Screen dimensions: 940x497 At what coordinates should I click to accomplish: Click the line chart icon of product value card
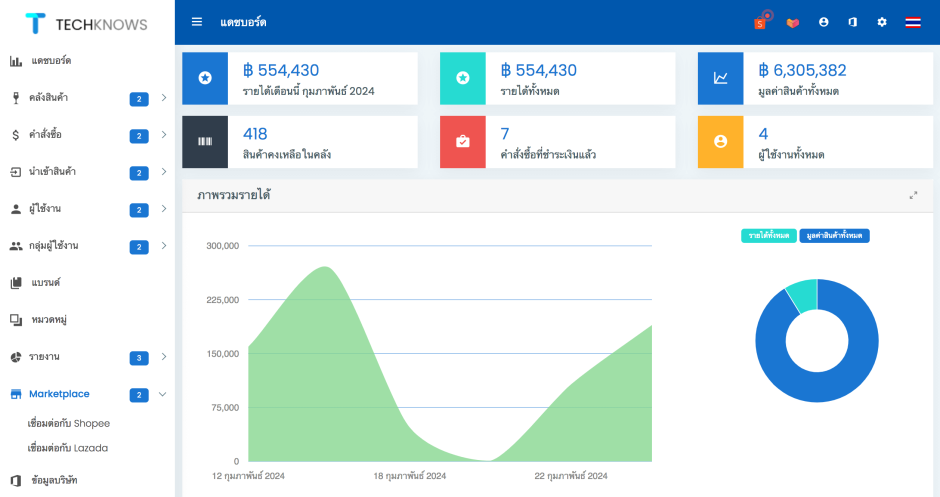point(721,78)
